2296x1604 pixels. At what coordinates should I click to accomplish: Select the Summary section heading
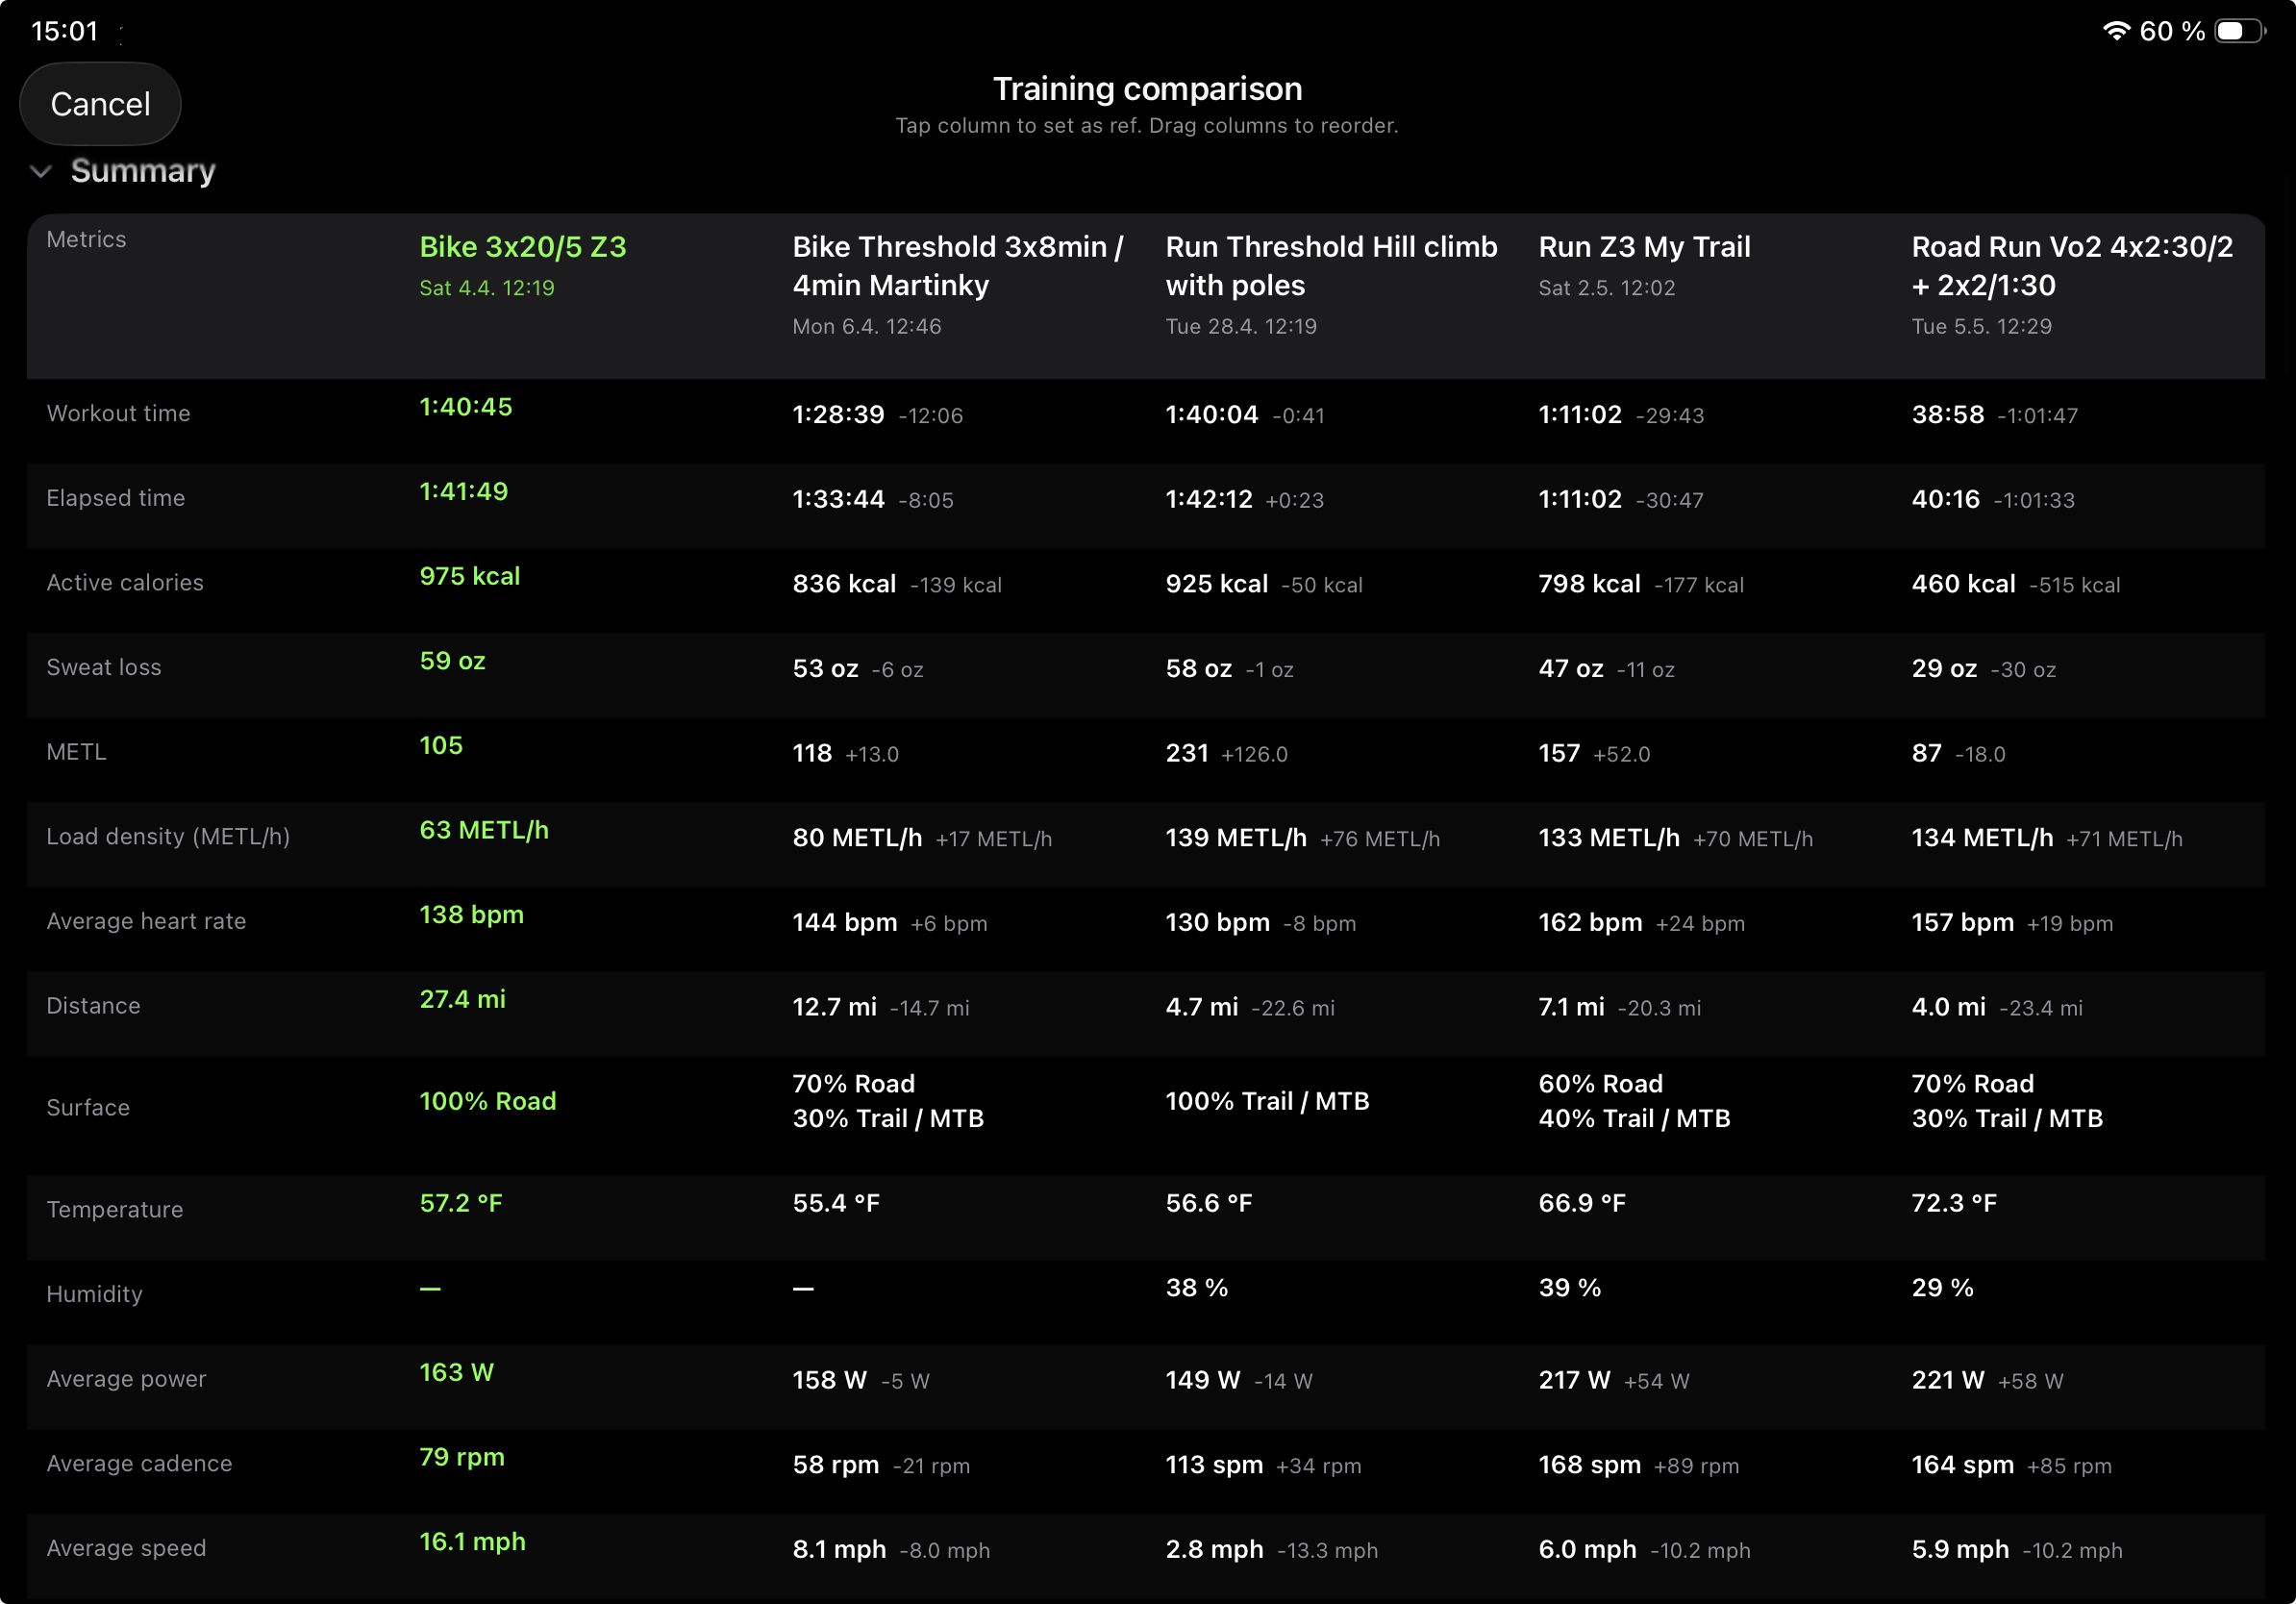[143, 171]
